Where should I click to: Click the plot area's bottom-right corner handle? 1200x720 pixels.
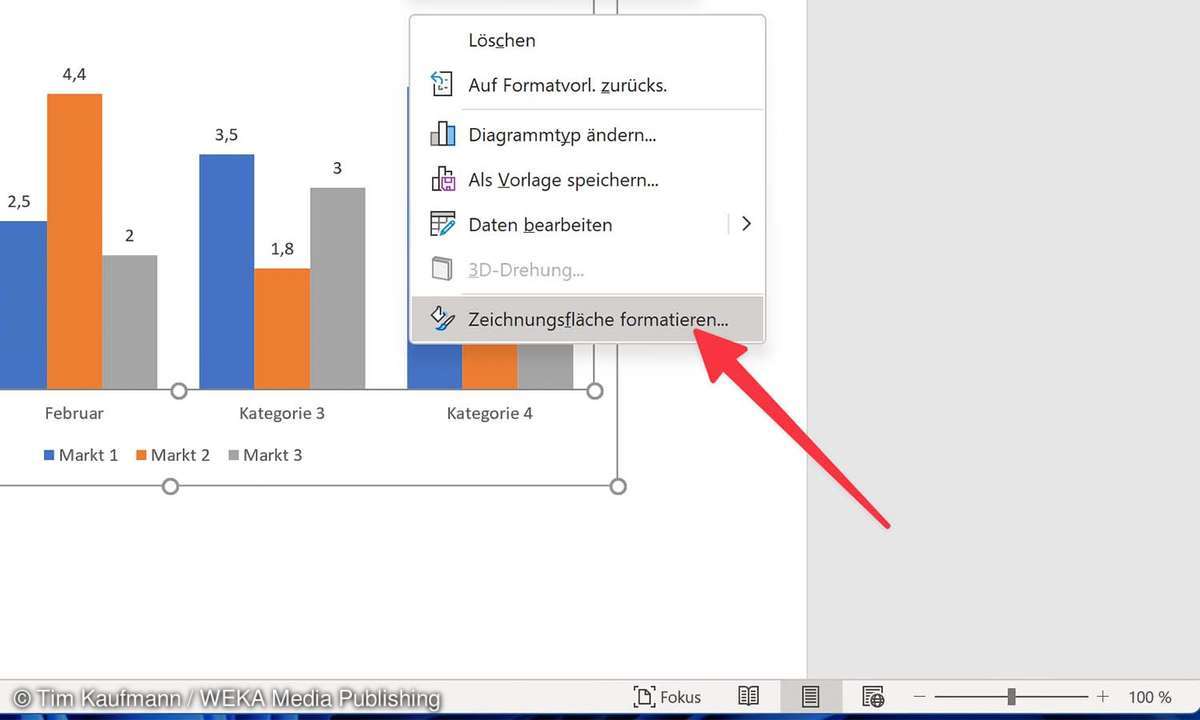coord(594,390)
